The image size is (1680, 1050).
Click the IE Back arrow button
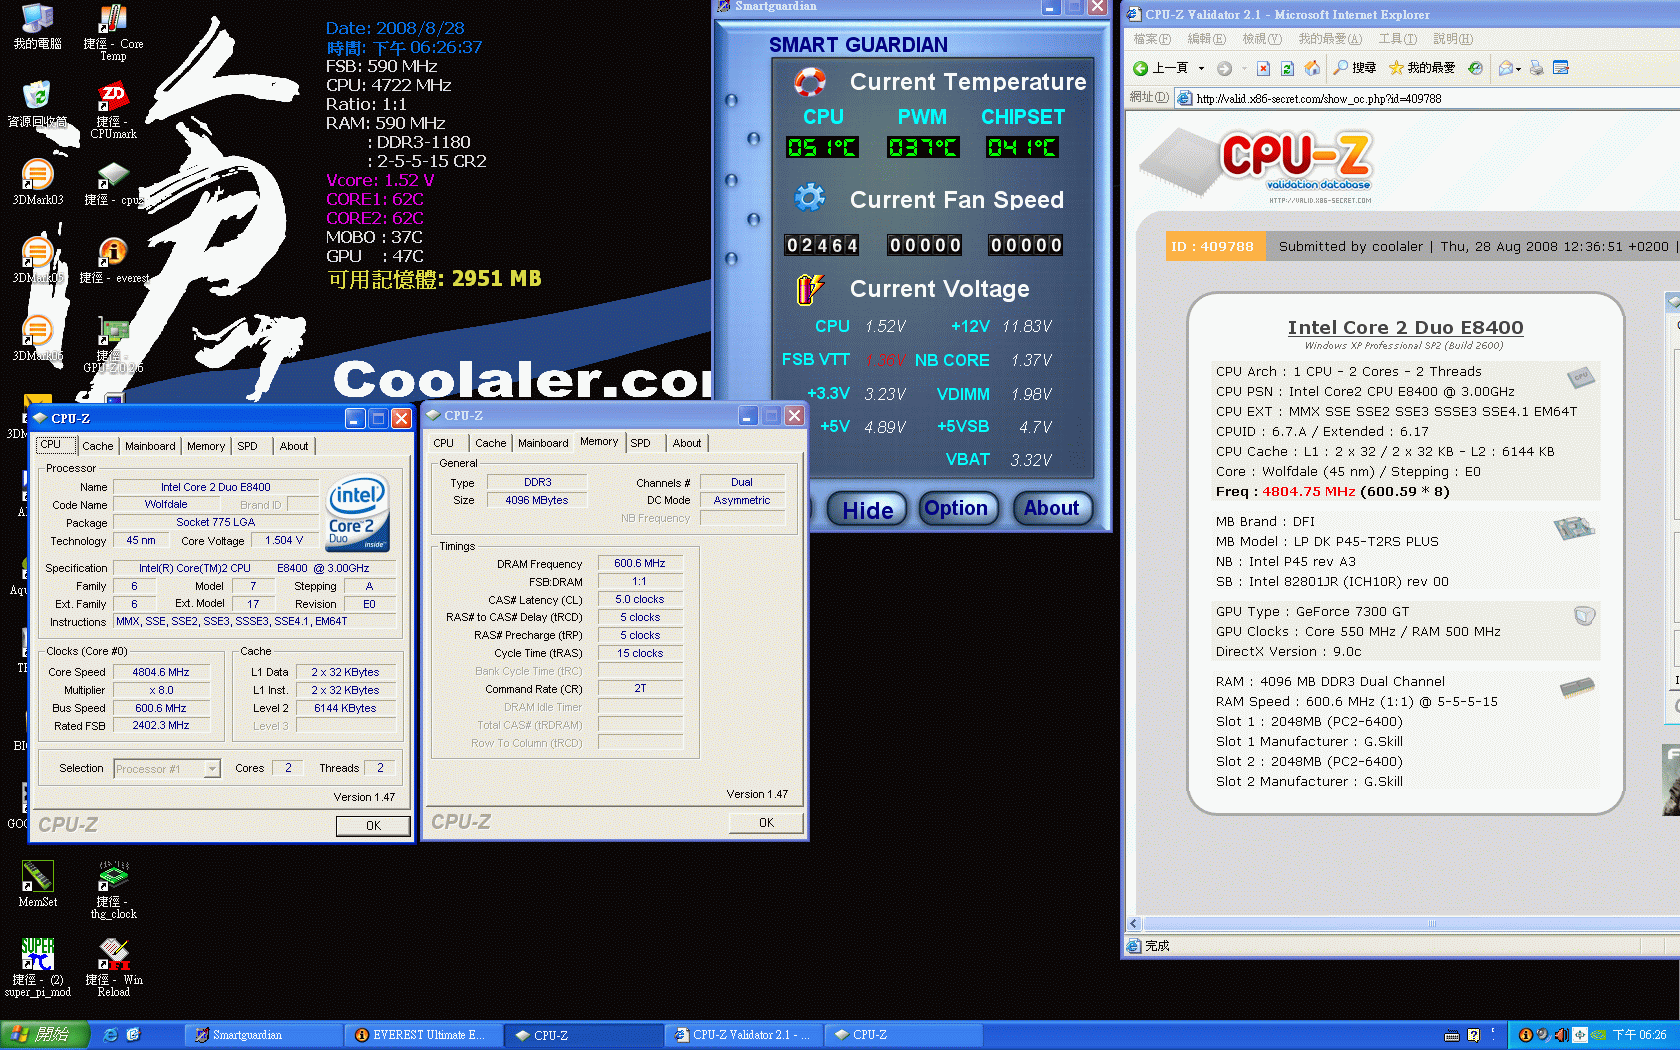pyautogui.click(x=1161, y=68)
